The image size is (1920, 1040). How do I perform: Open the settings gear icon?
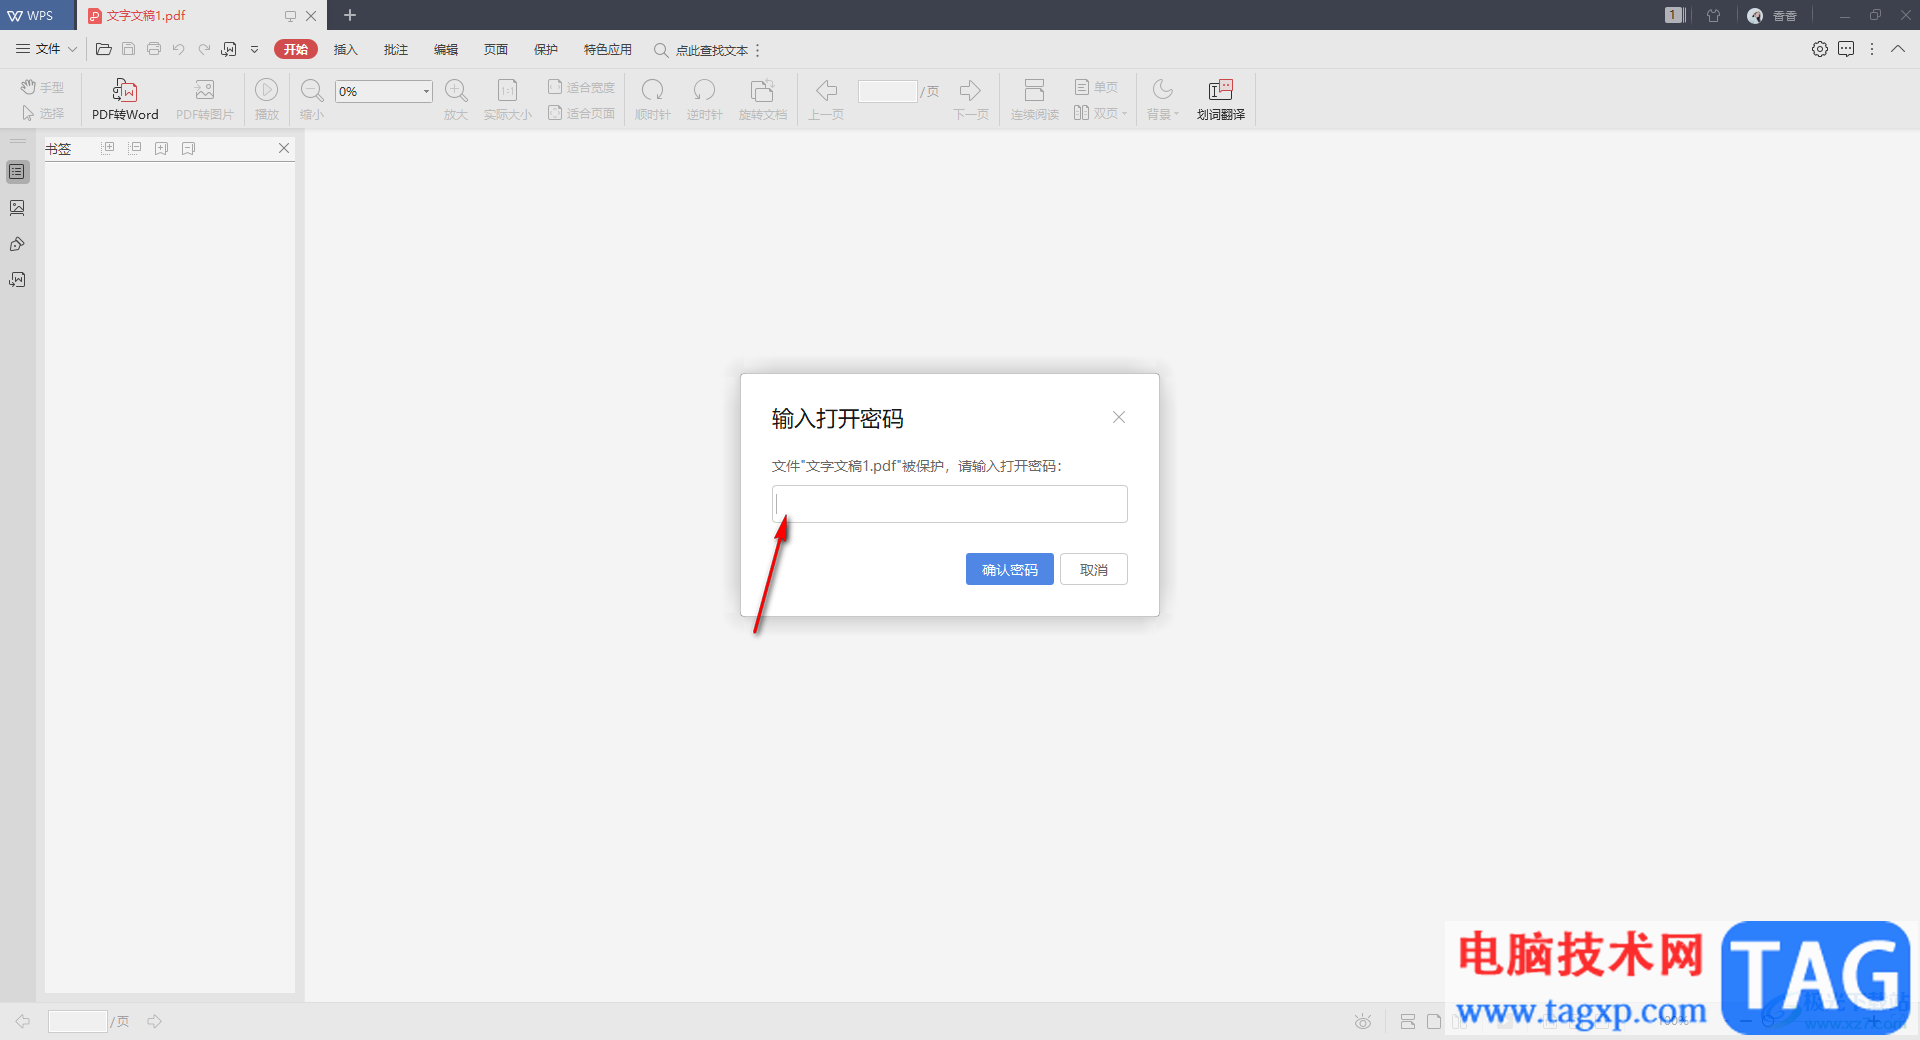tap(1820, 49)
